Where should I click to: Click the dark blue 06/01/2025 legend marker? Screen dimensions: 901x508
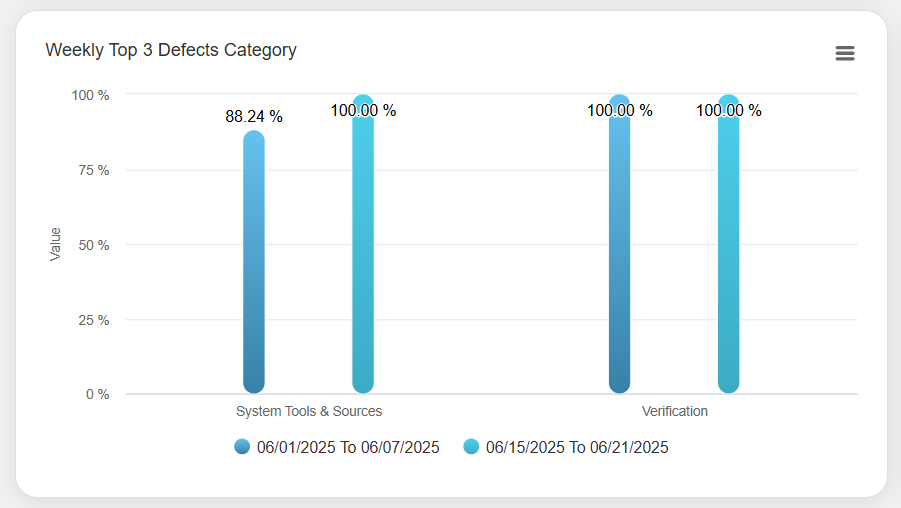tap(242, 447)
